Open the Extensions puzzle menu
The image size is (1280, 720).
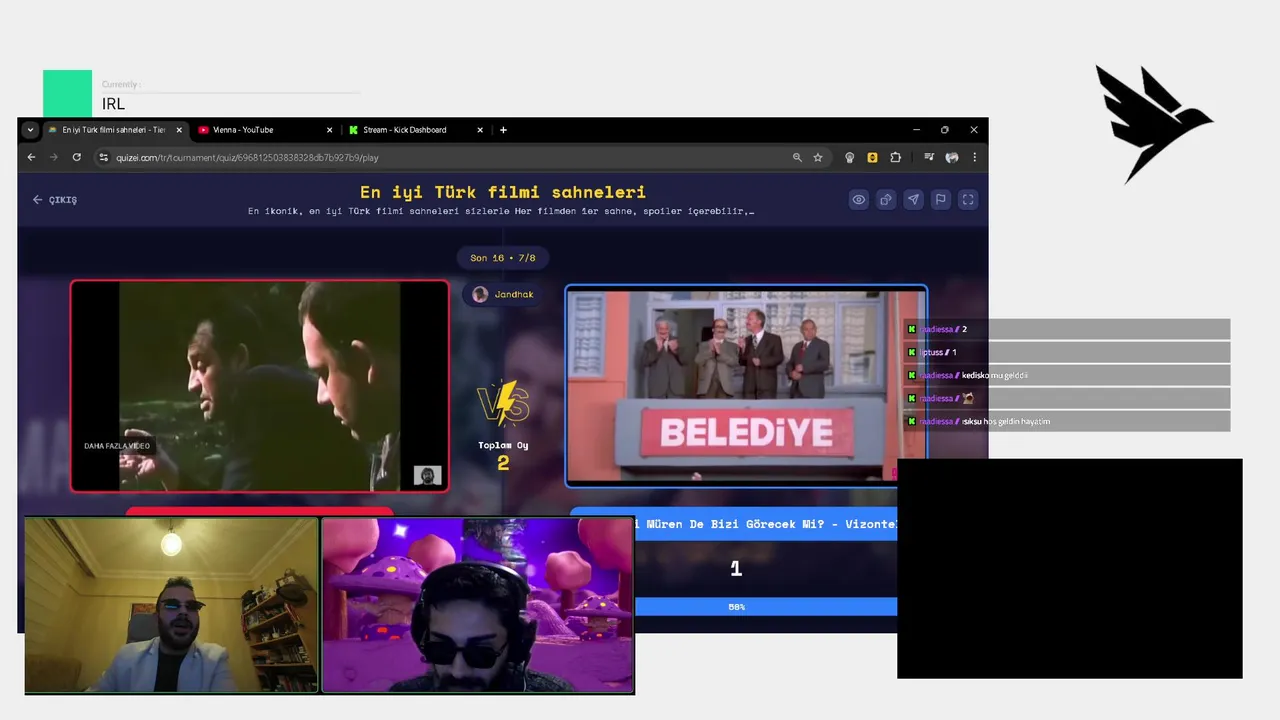point(895,157)
